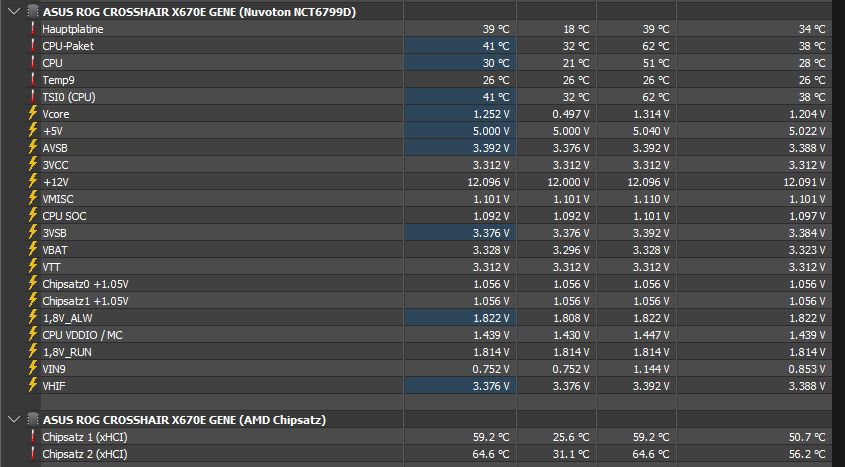Click the thermometer icon next to Temp9
This screenshot has height=467, width=845.
(x=33, y=80)
